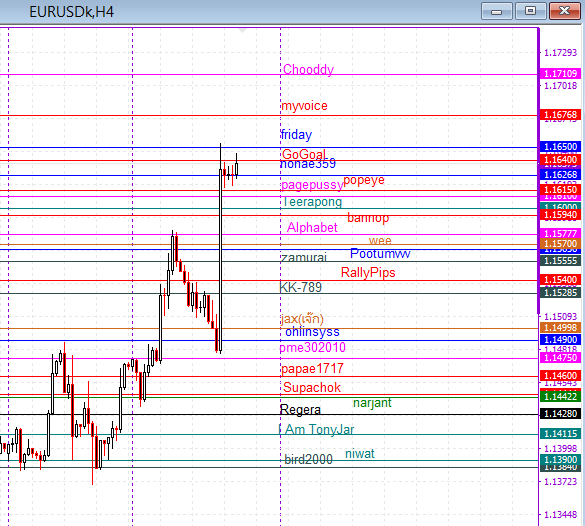The width and height of the screenshot is (585, 526).
Task: Click the 1.16400 red price tag
Action: click(560, 160)
